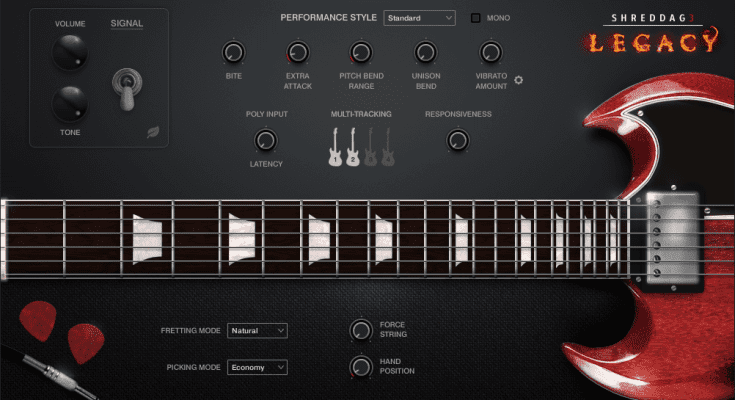Select the third multi-tracking guitar icon
735x400 pixels.
coord(371,147)
